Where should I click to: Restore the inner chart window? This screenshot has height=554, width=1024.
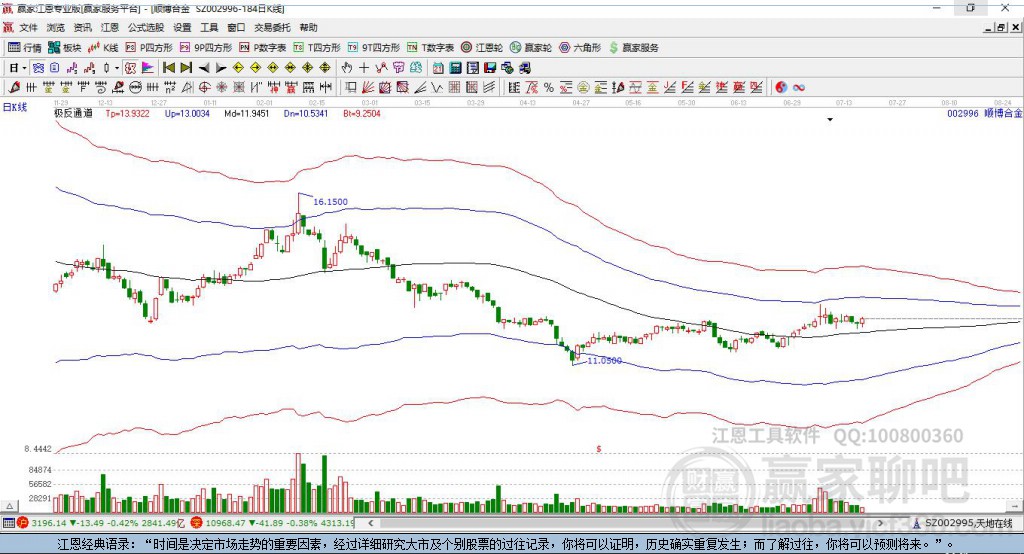(x=1001, y=27)
